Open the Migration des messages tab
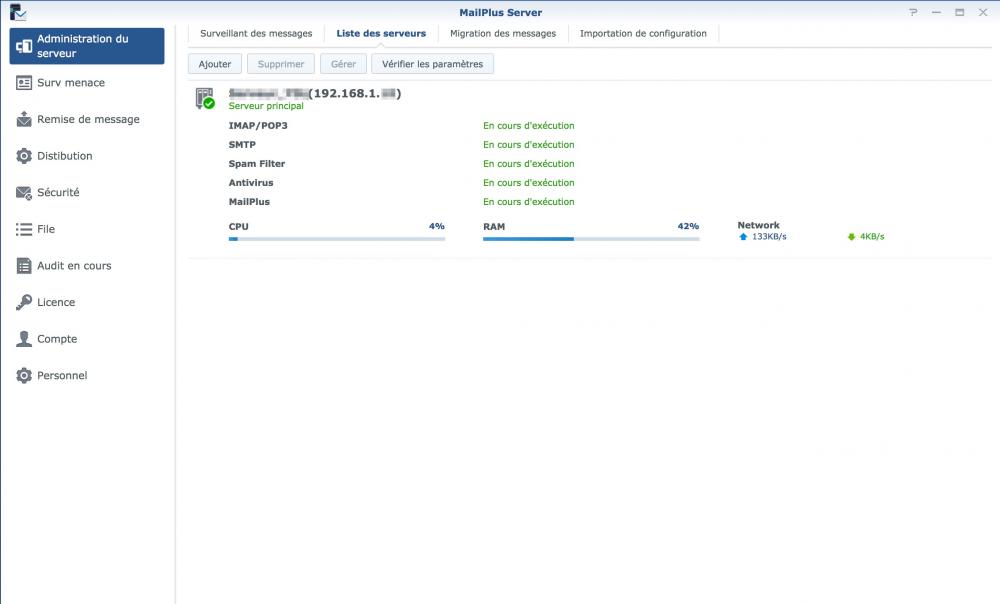The image size is (1000, 604). [503, 33]
